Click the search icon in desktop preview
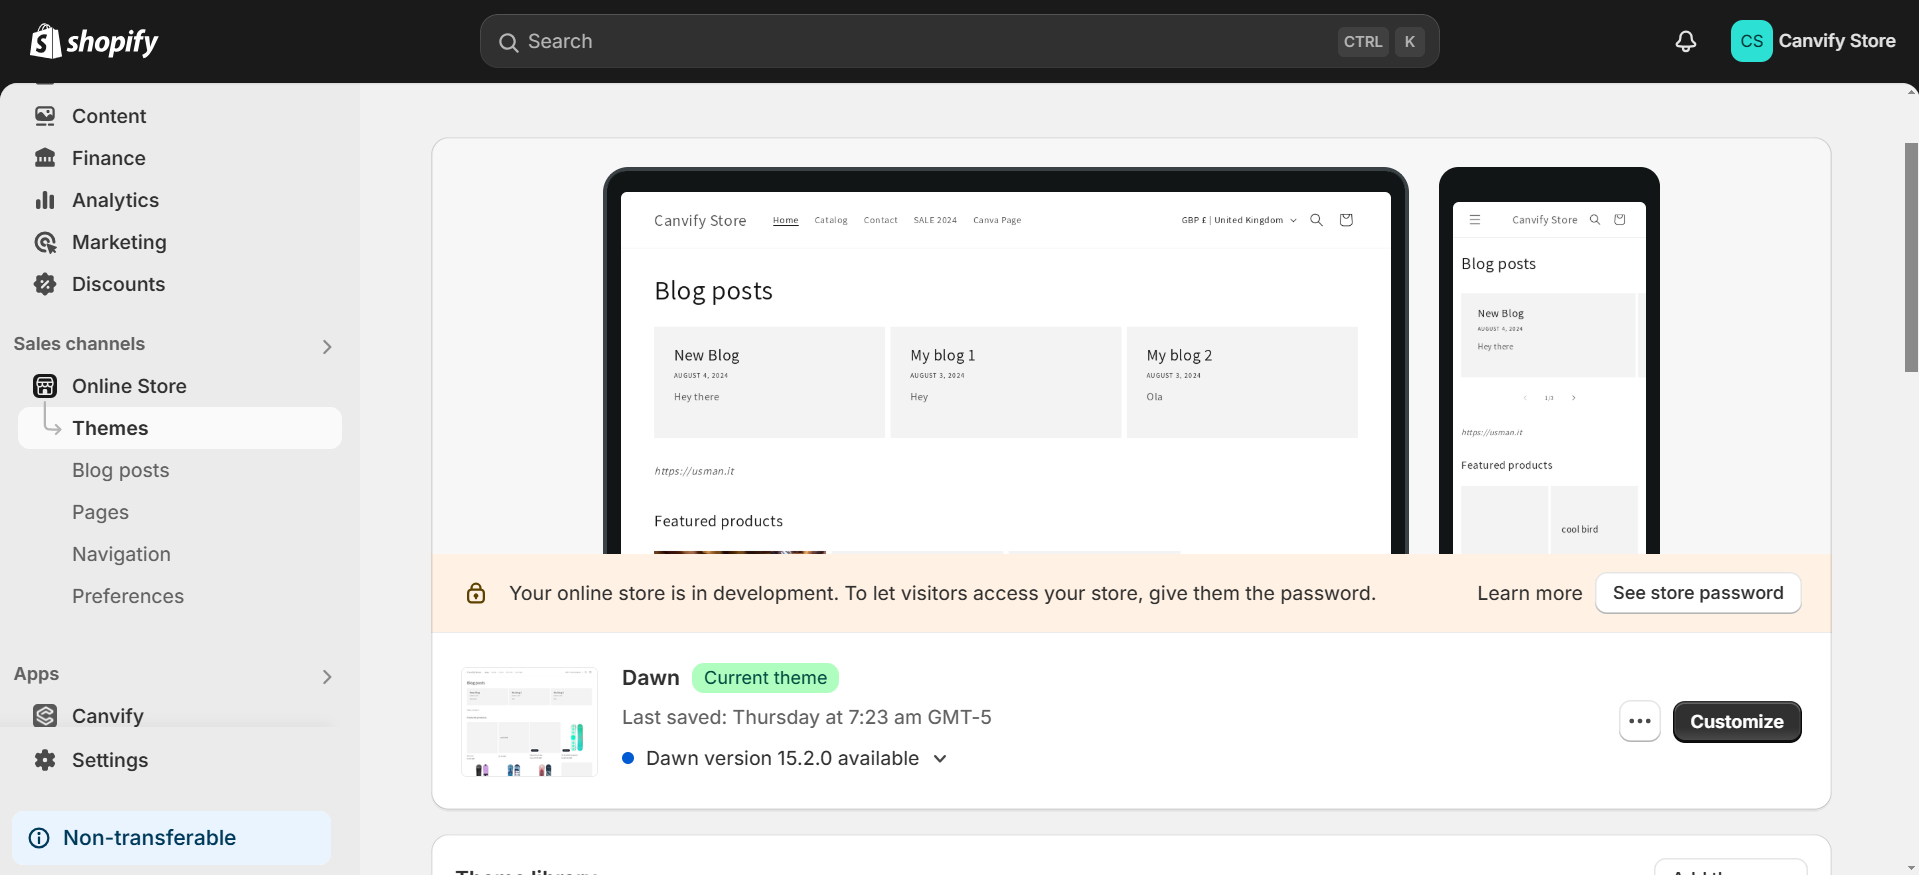 coord(1316,220)
